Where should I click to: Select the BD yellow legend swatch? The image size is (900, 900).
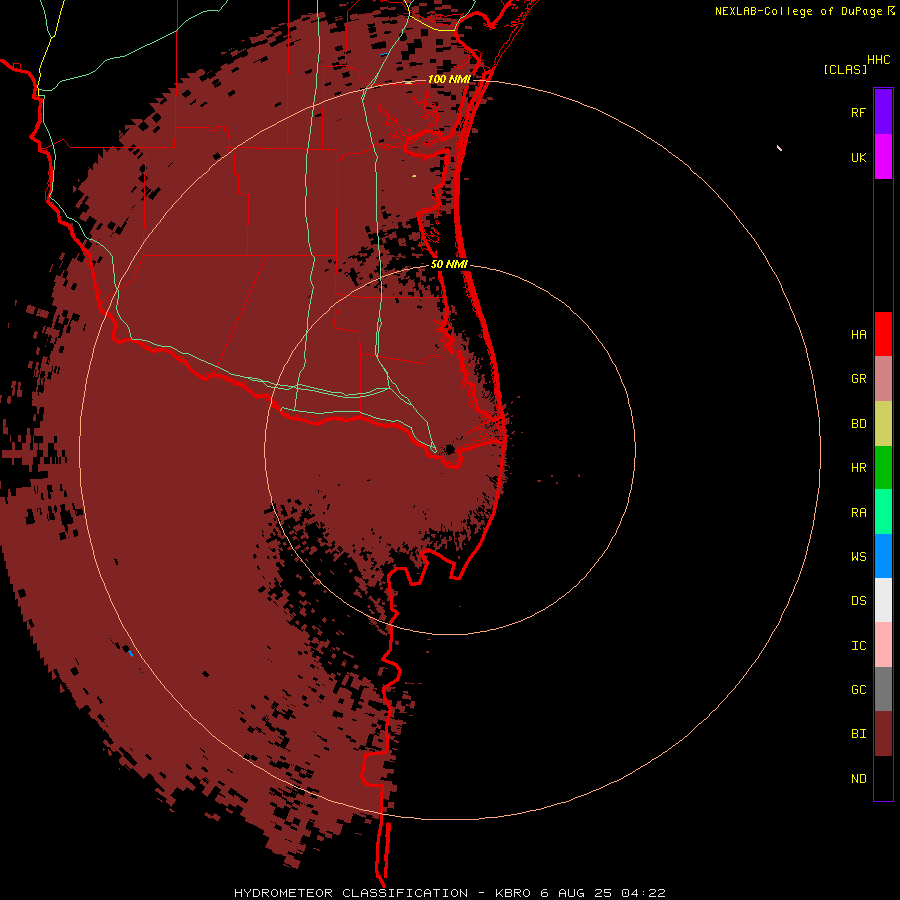(883, 424)
